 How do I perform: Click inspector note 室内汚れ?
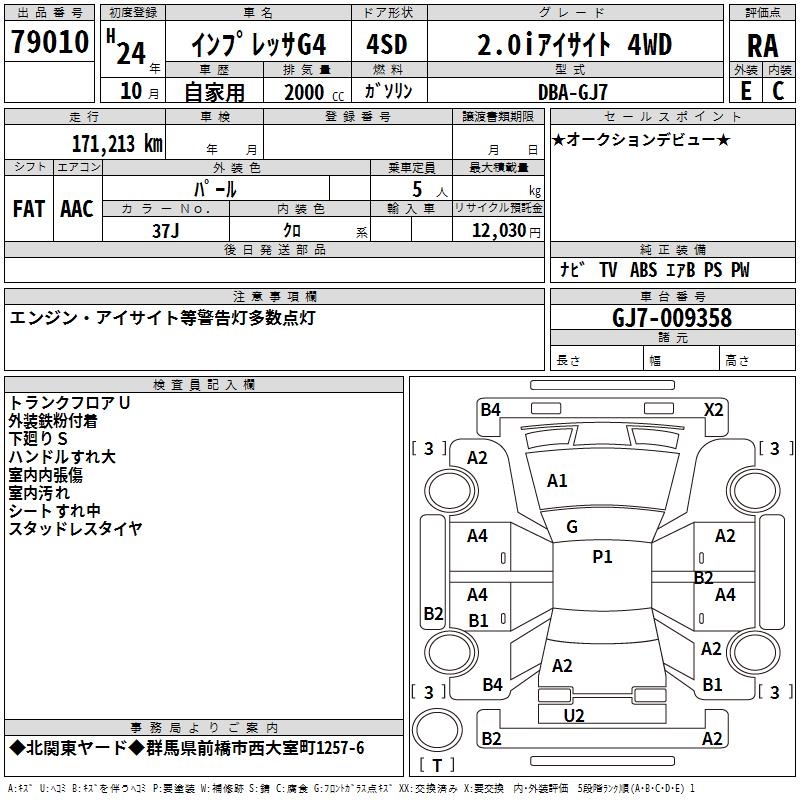[39, 493]
